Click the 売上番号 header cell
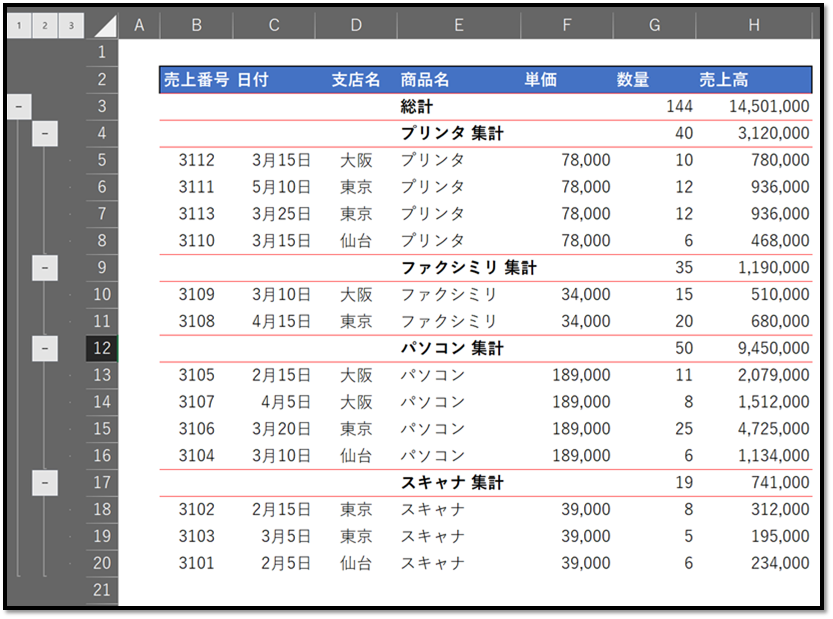Image resolution: width=833 pixels, height=619 pixels. tap(196, 78)
